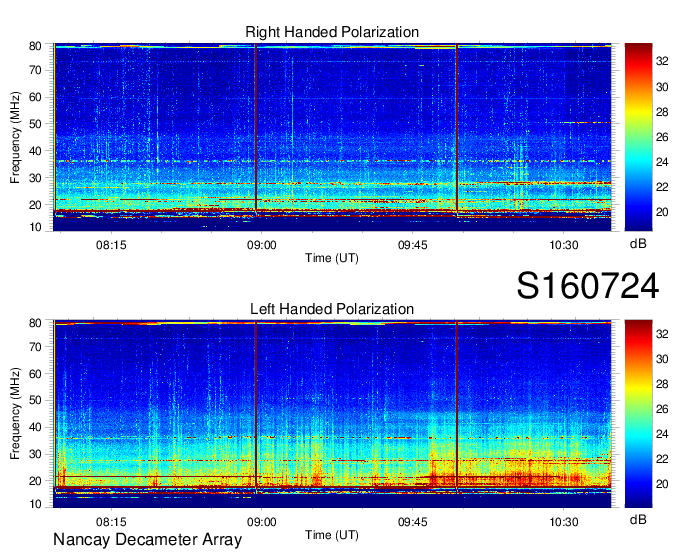Click the 09:45 time tick under Left Handed plot
680x552 pixels.
412,522
